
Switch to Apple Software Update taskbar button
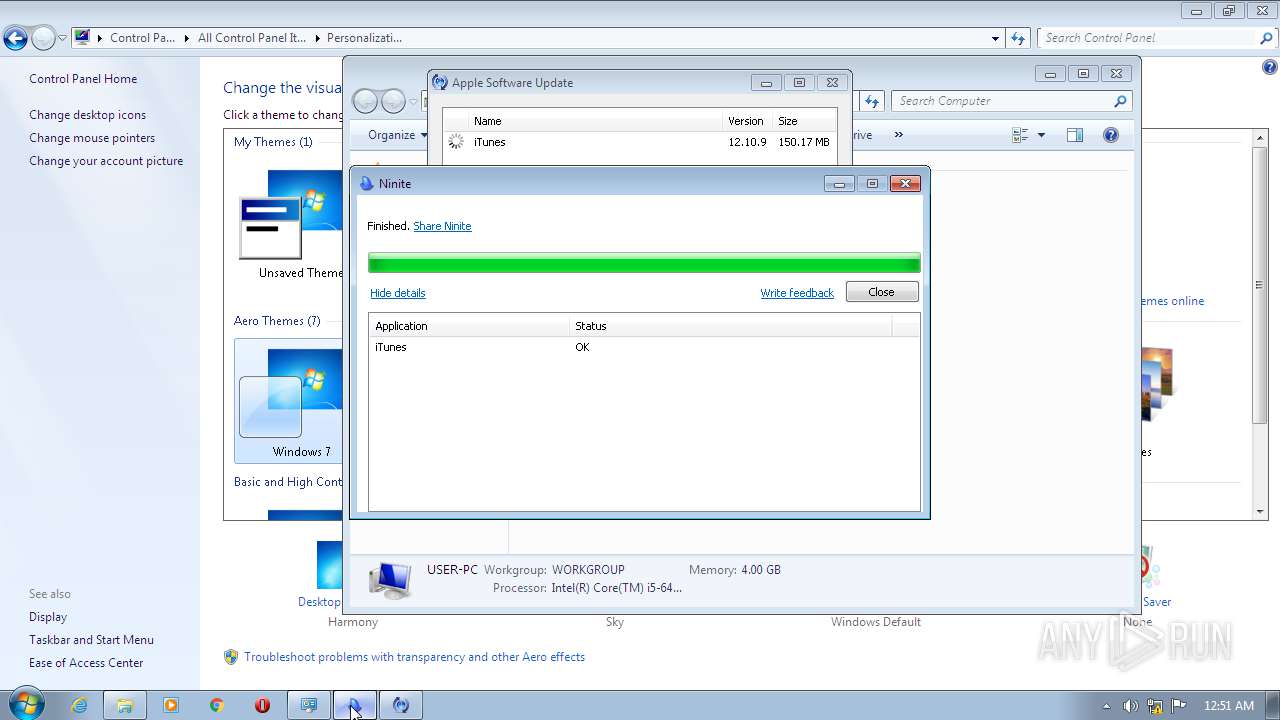pyautogui.click(x=401, y=705)
